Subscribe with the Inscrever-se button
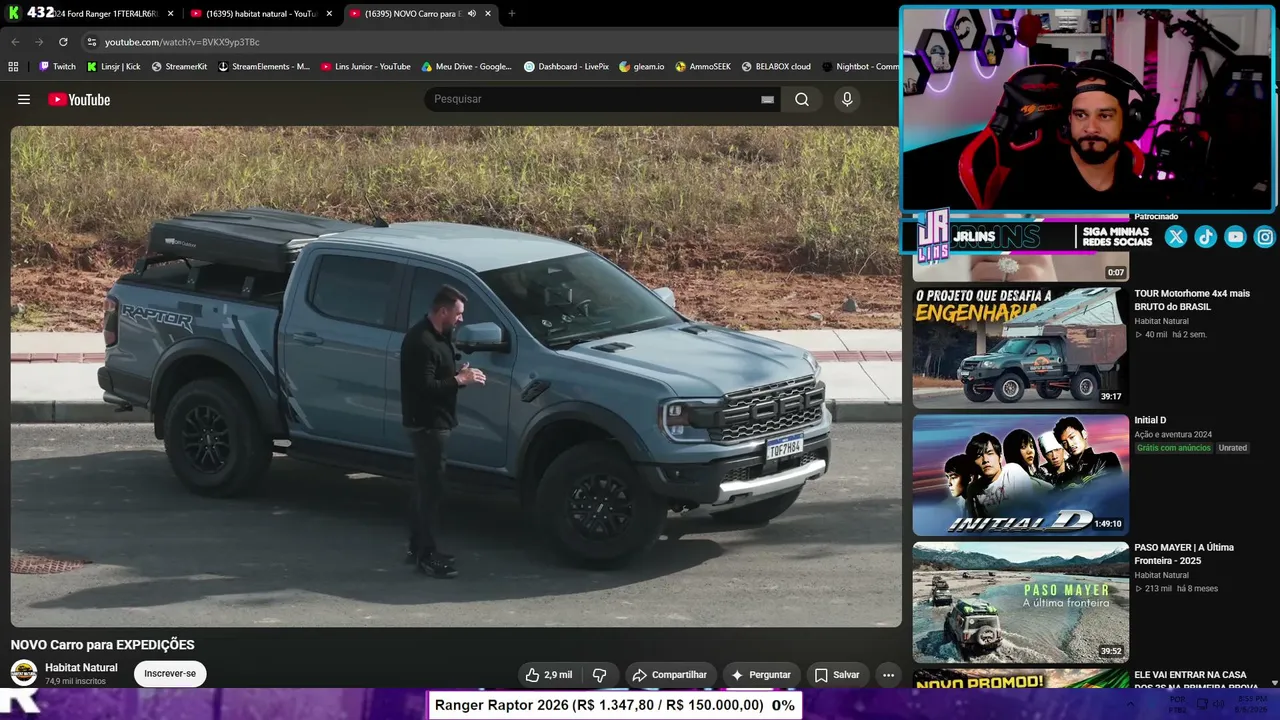 [170, 674]
